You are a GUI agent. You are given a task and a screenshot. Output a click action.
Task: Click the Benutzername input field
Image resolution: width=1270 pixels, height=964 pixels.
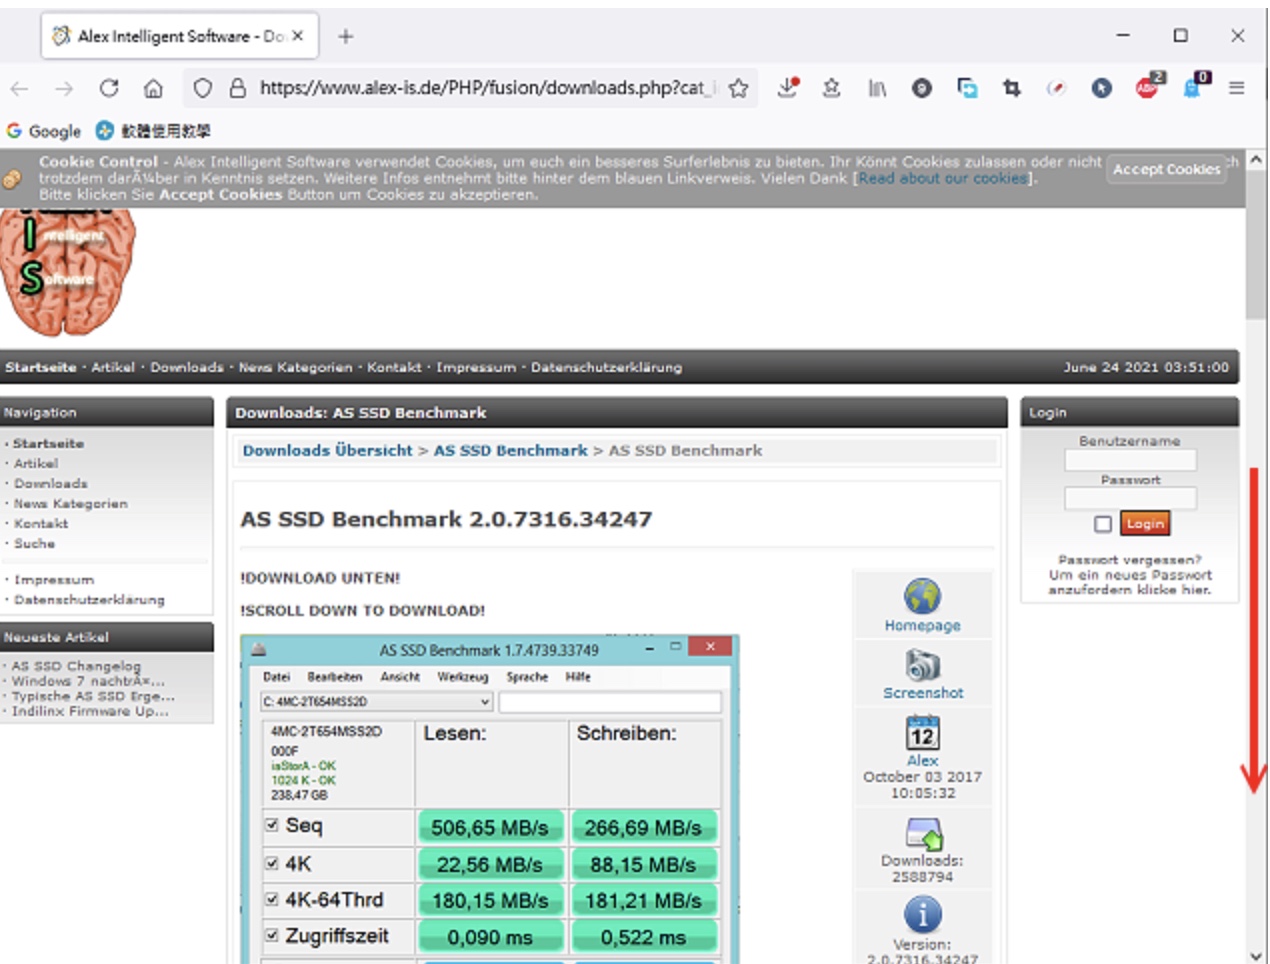coord(1130,460)
